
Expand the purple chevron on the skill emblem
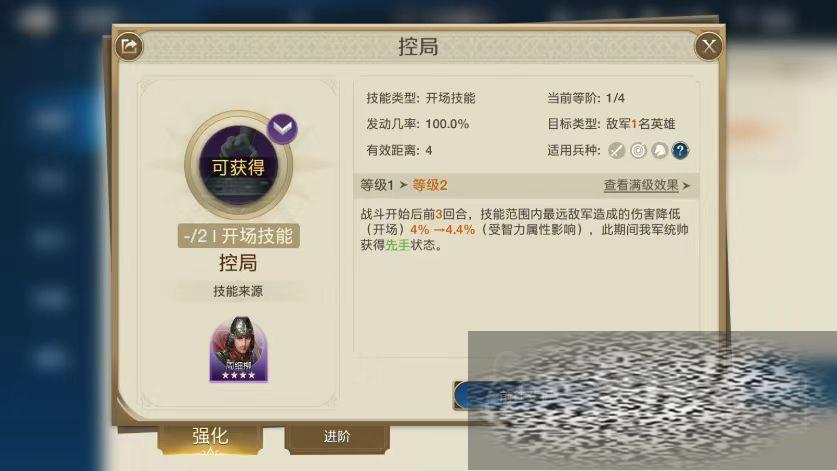[282, 129]
